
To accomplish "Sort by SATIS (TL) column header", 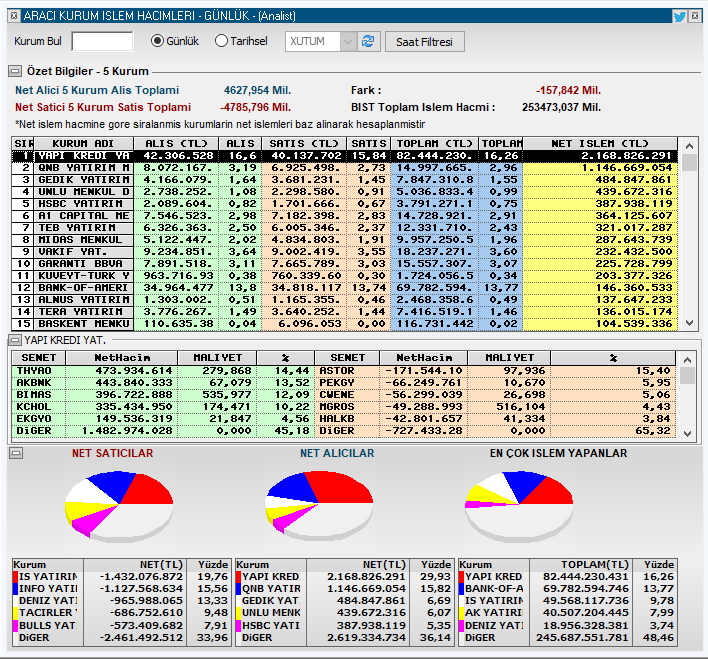I will click(x=304, y=144).
